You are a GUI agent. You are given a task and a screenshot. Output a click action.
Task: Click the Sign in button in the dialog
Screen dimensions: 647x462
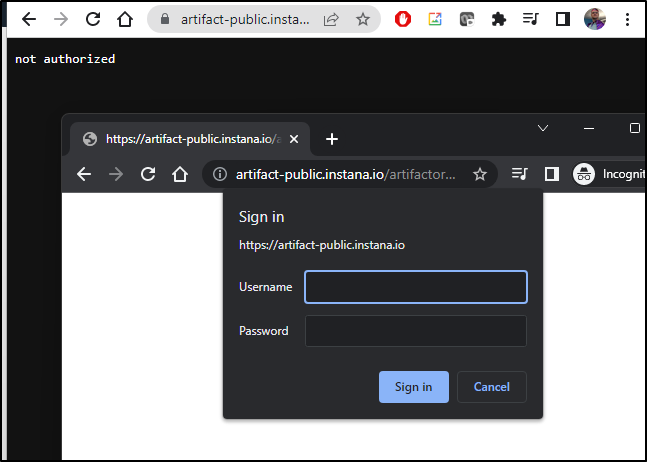tap(414, 387)
